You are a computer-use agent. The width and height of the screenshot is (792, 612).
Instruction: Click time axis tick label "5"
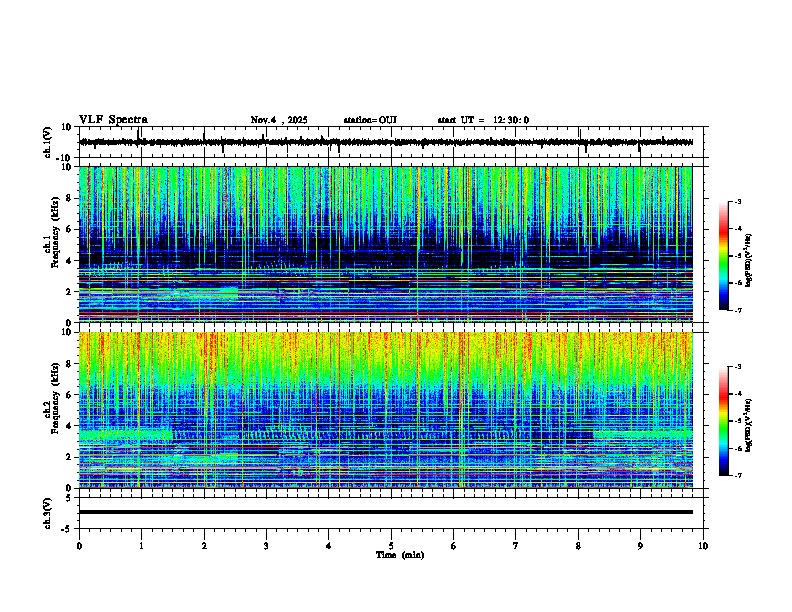[391, 546]
